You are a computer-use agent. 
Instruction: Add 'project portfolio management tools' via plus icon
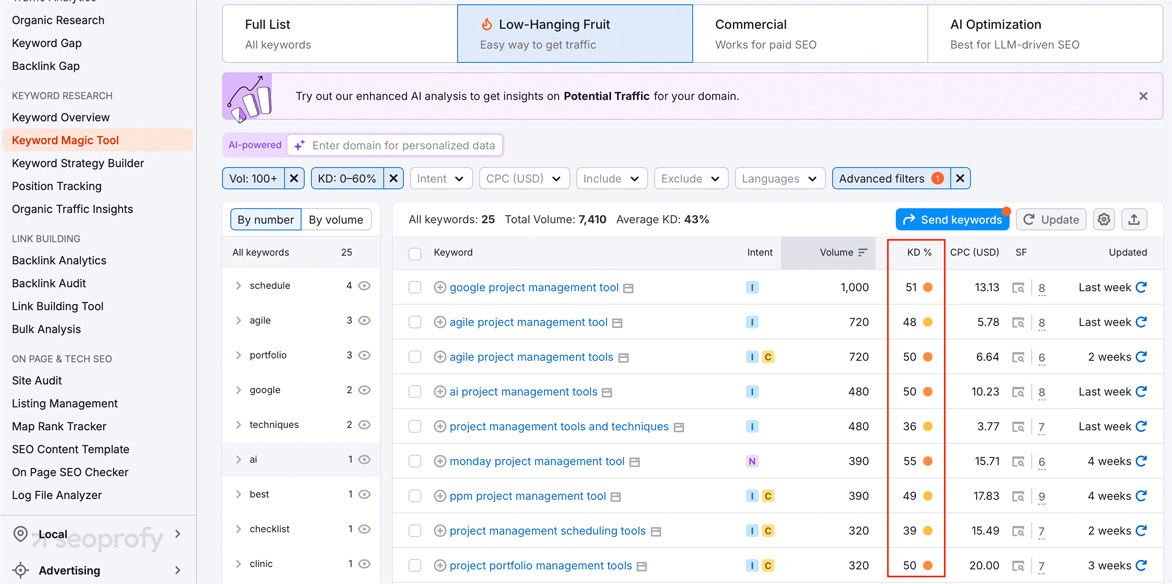(x=440, y=565)
